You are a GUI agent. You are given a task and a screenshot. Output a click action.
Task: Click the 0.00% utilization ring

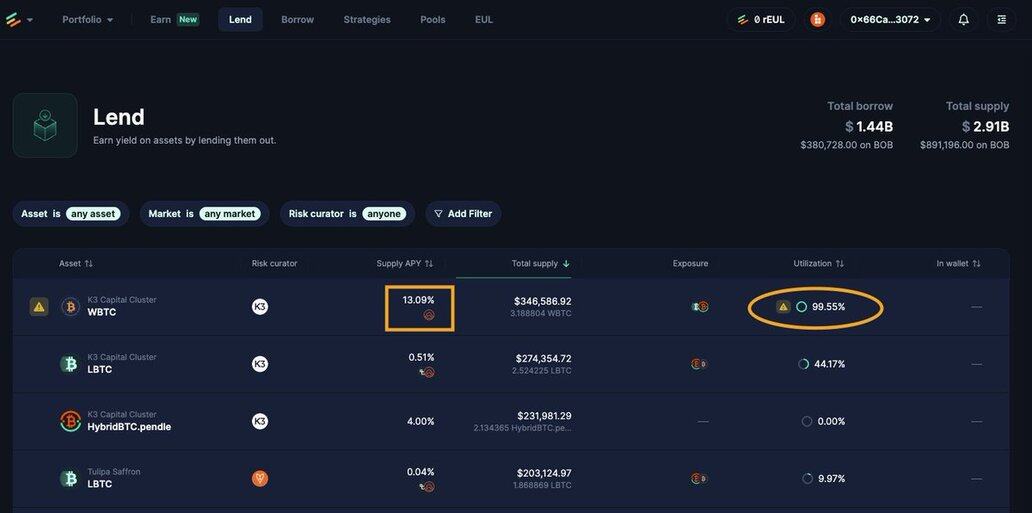pos(807,421)
